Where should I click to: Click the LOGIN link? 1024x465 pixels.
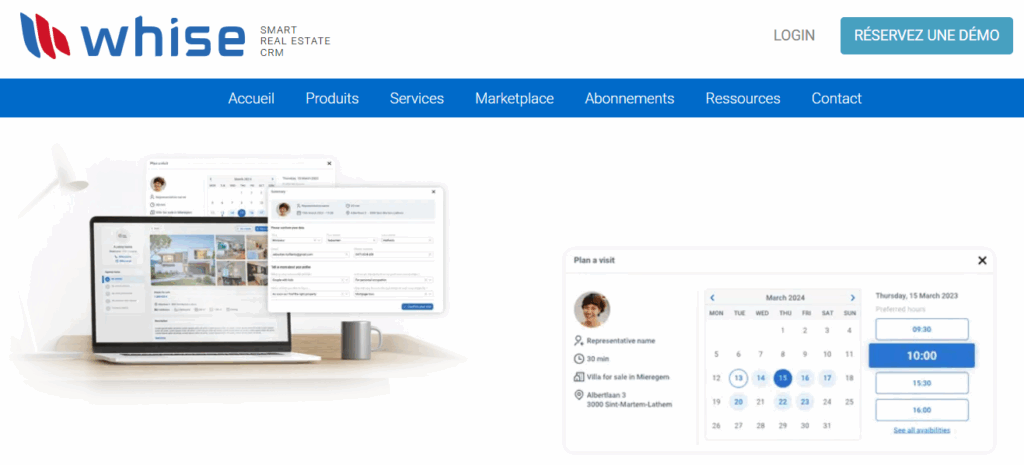(794, 35)
